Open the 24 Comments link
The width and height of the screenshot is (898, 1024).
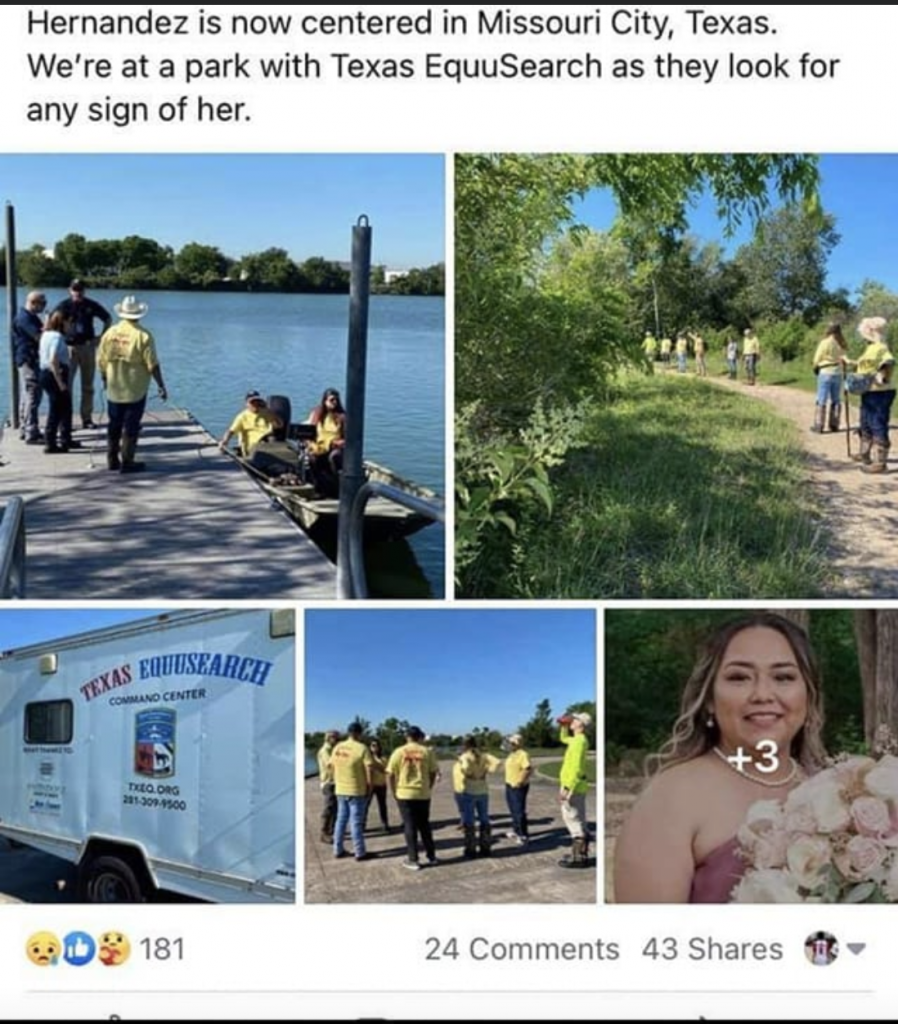pyautogui.click(x=522, y=949)
